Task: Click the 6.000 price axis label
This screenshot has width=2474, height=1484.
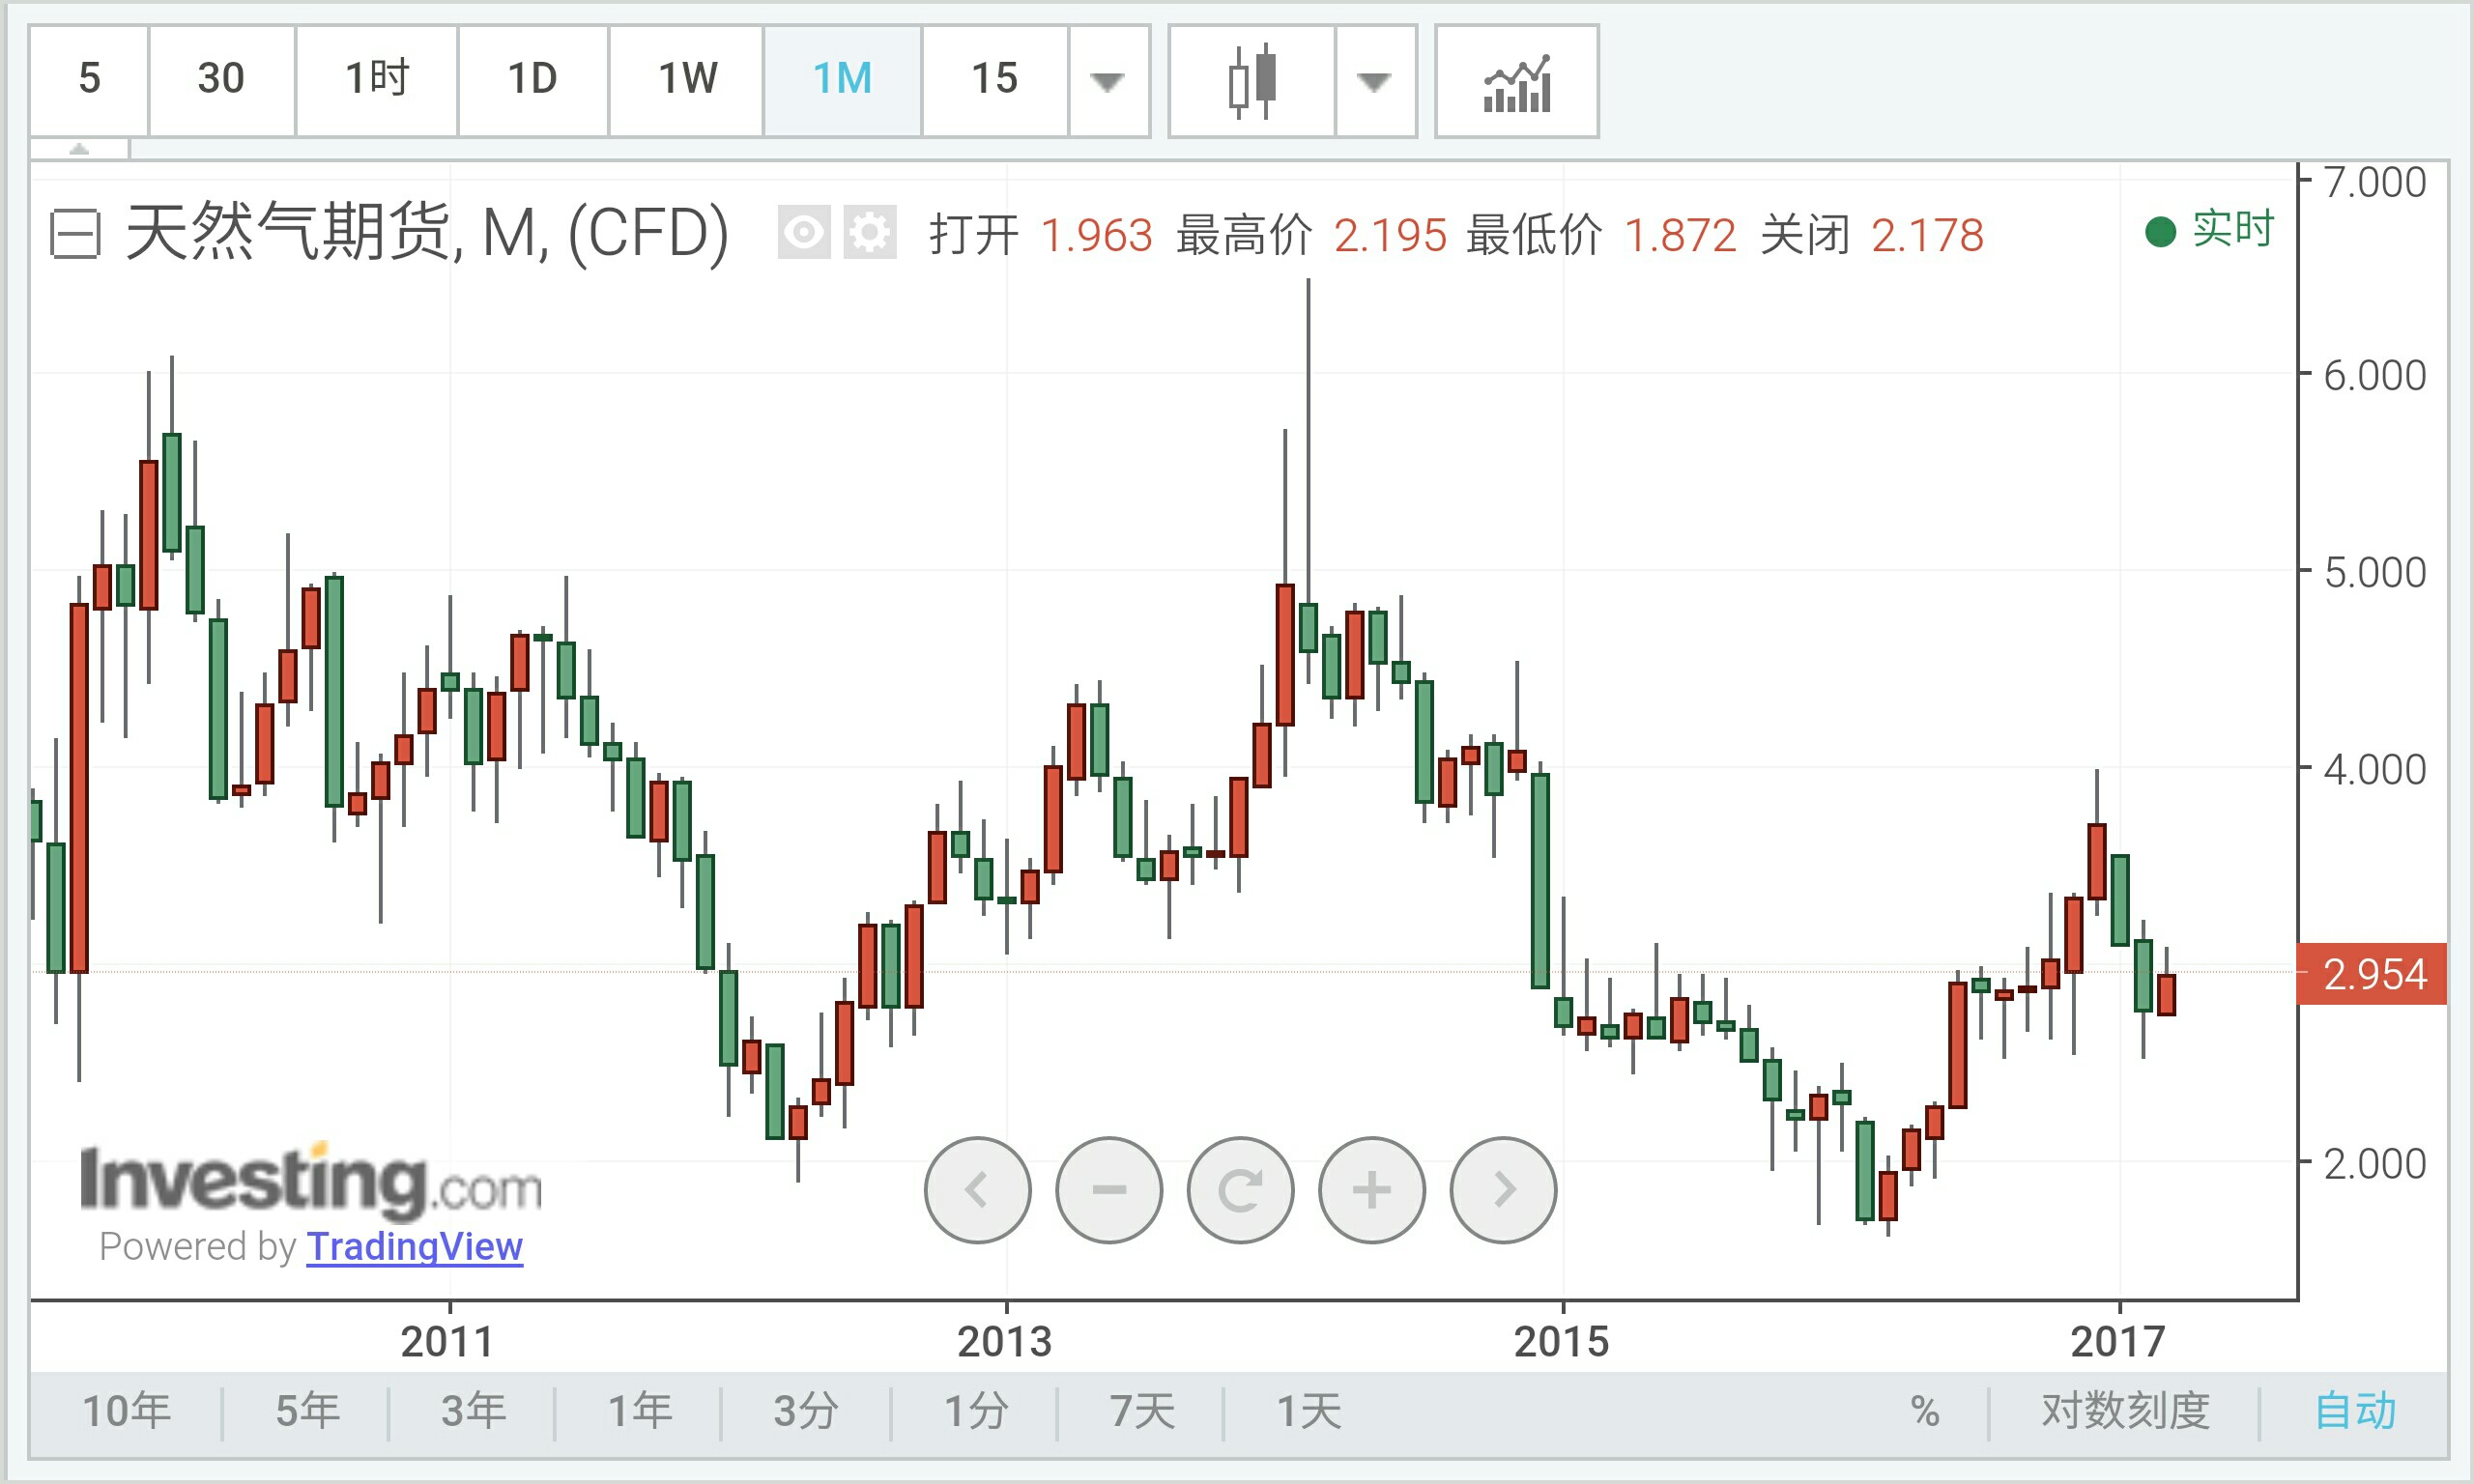Action: click(x=2374, y=376)
